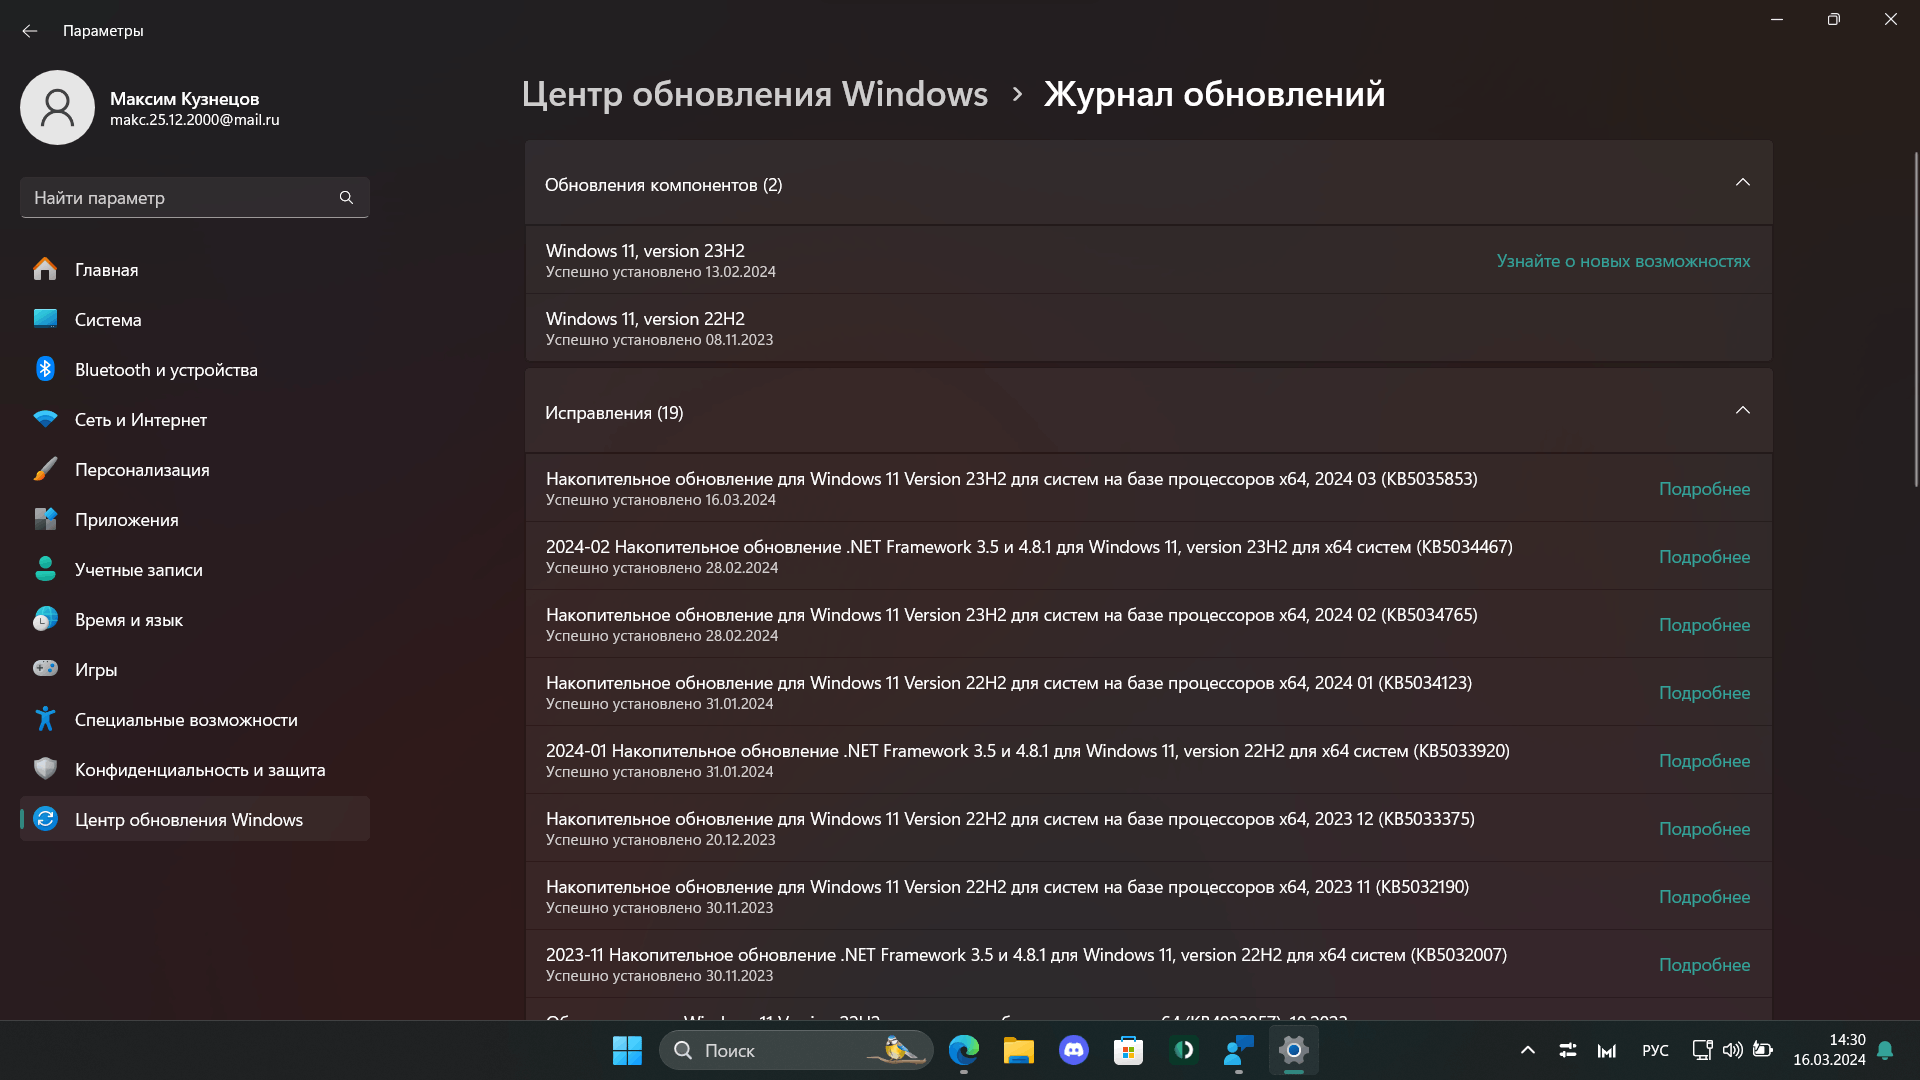Image resolution: width=1920 pixels, height=1080 pixels.
Task: Open volume speaker tray icon
Action: (x=1733, y=1050)
